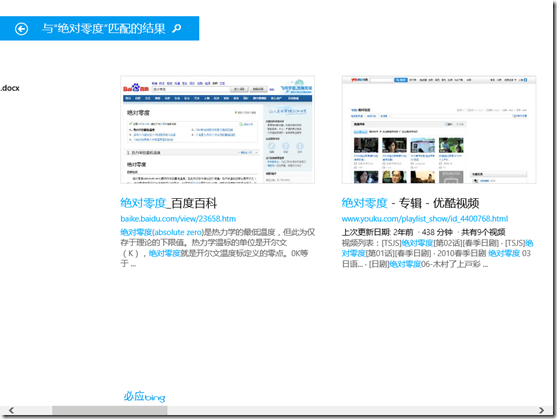Click the horizontal scrollbar thumb
This screenshot has height=419, width=557.
click(110, 410)
